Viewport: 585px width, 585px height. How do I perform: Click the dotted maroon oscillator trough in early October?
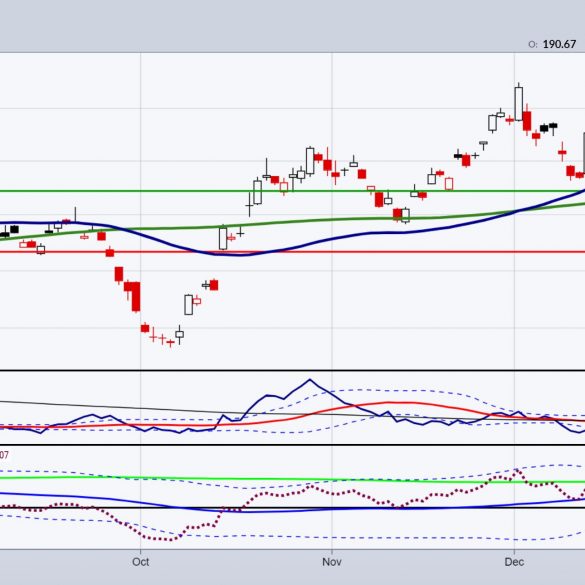tap(161, 539)
